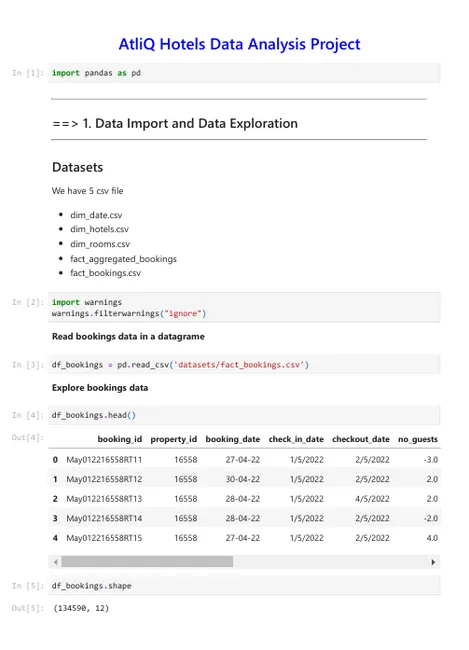This screenshot has width=469, height=650.
Task: Click the In [4] cell prompt
Action: (28, 415)
